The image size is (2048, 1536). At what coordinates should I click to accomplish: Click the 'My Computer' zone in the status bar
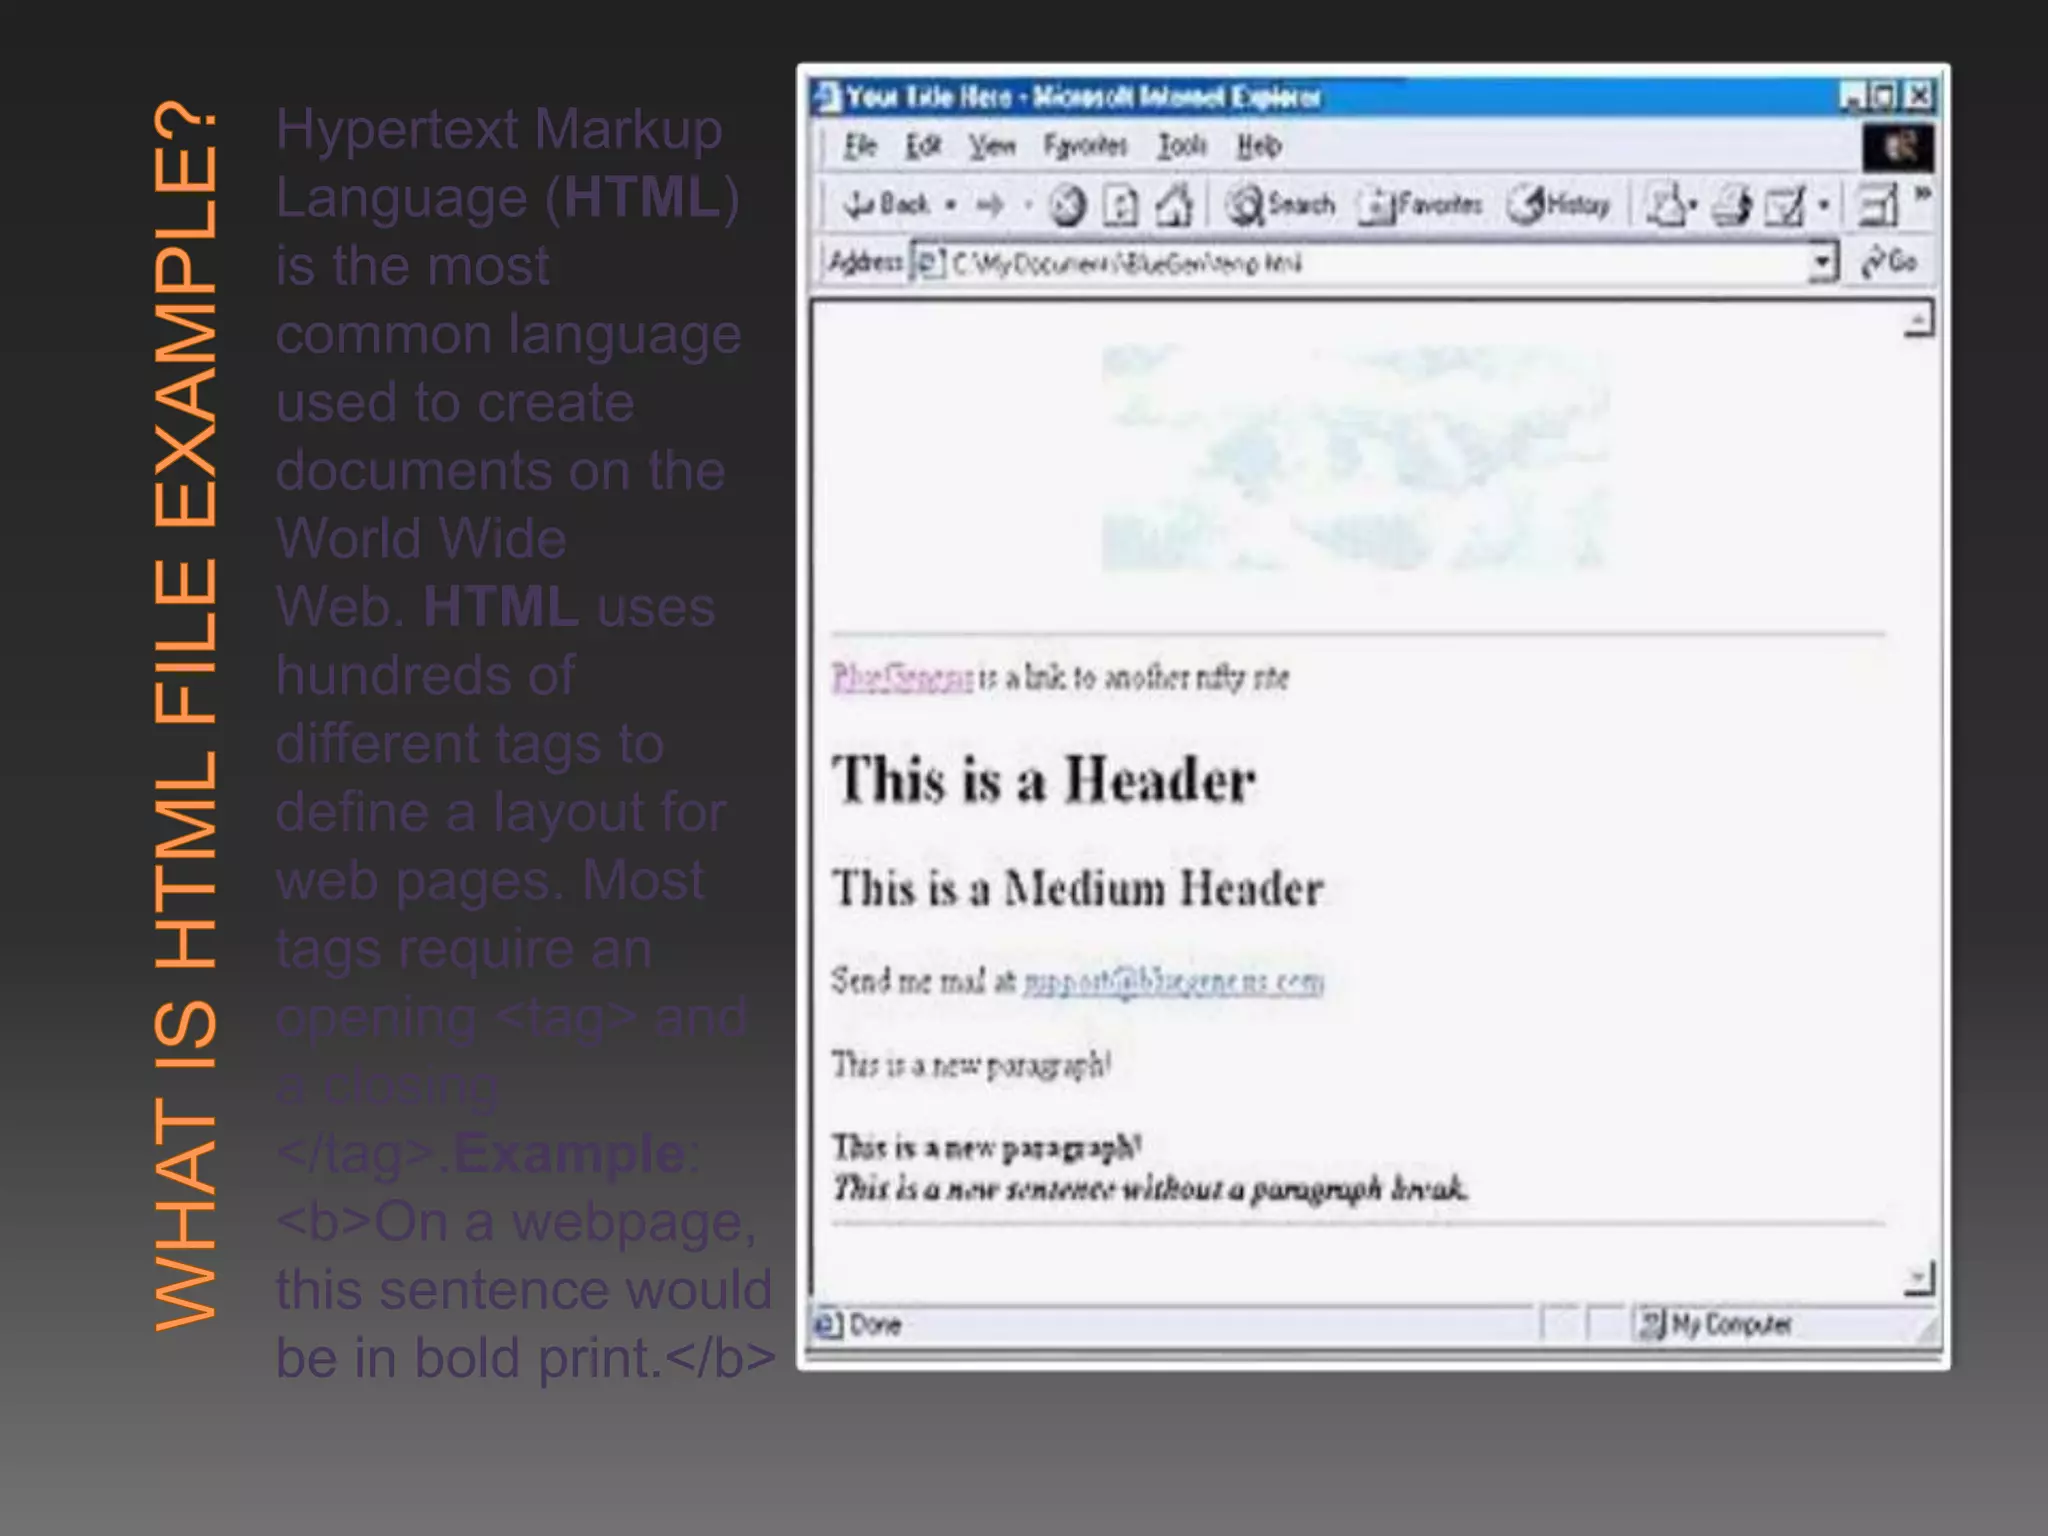point(1717,1325)
